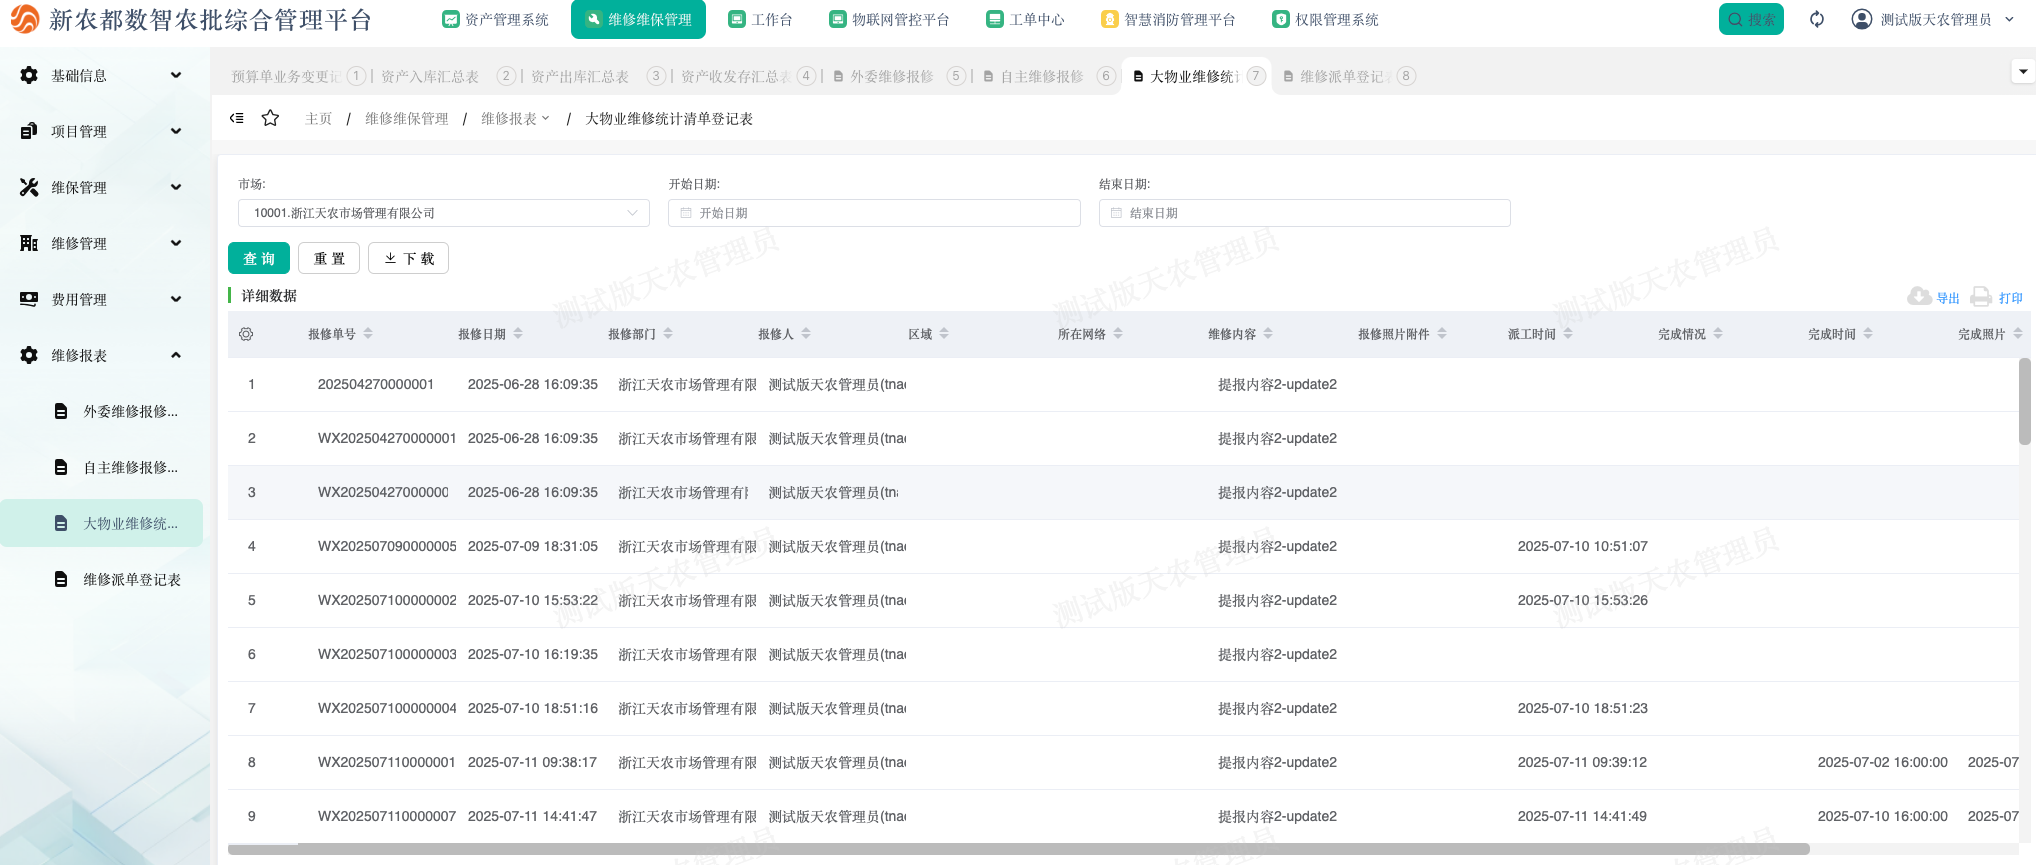
Task: Open 资产管理系统 in top navigation
Action: 496,19
